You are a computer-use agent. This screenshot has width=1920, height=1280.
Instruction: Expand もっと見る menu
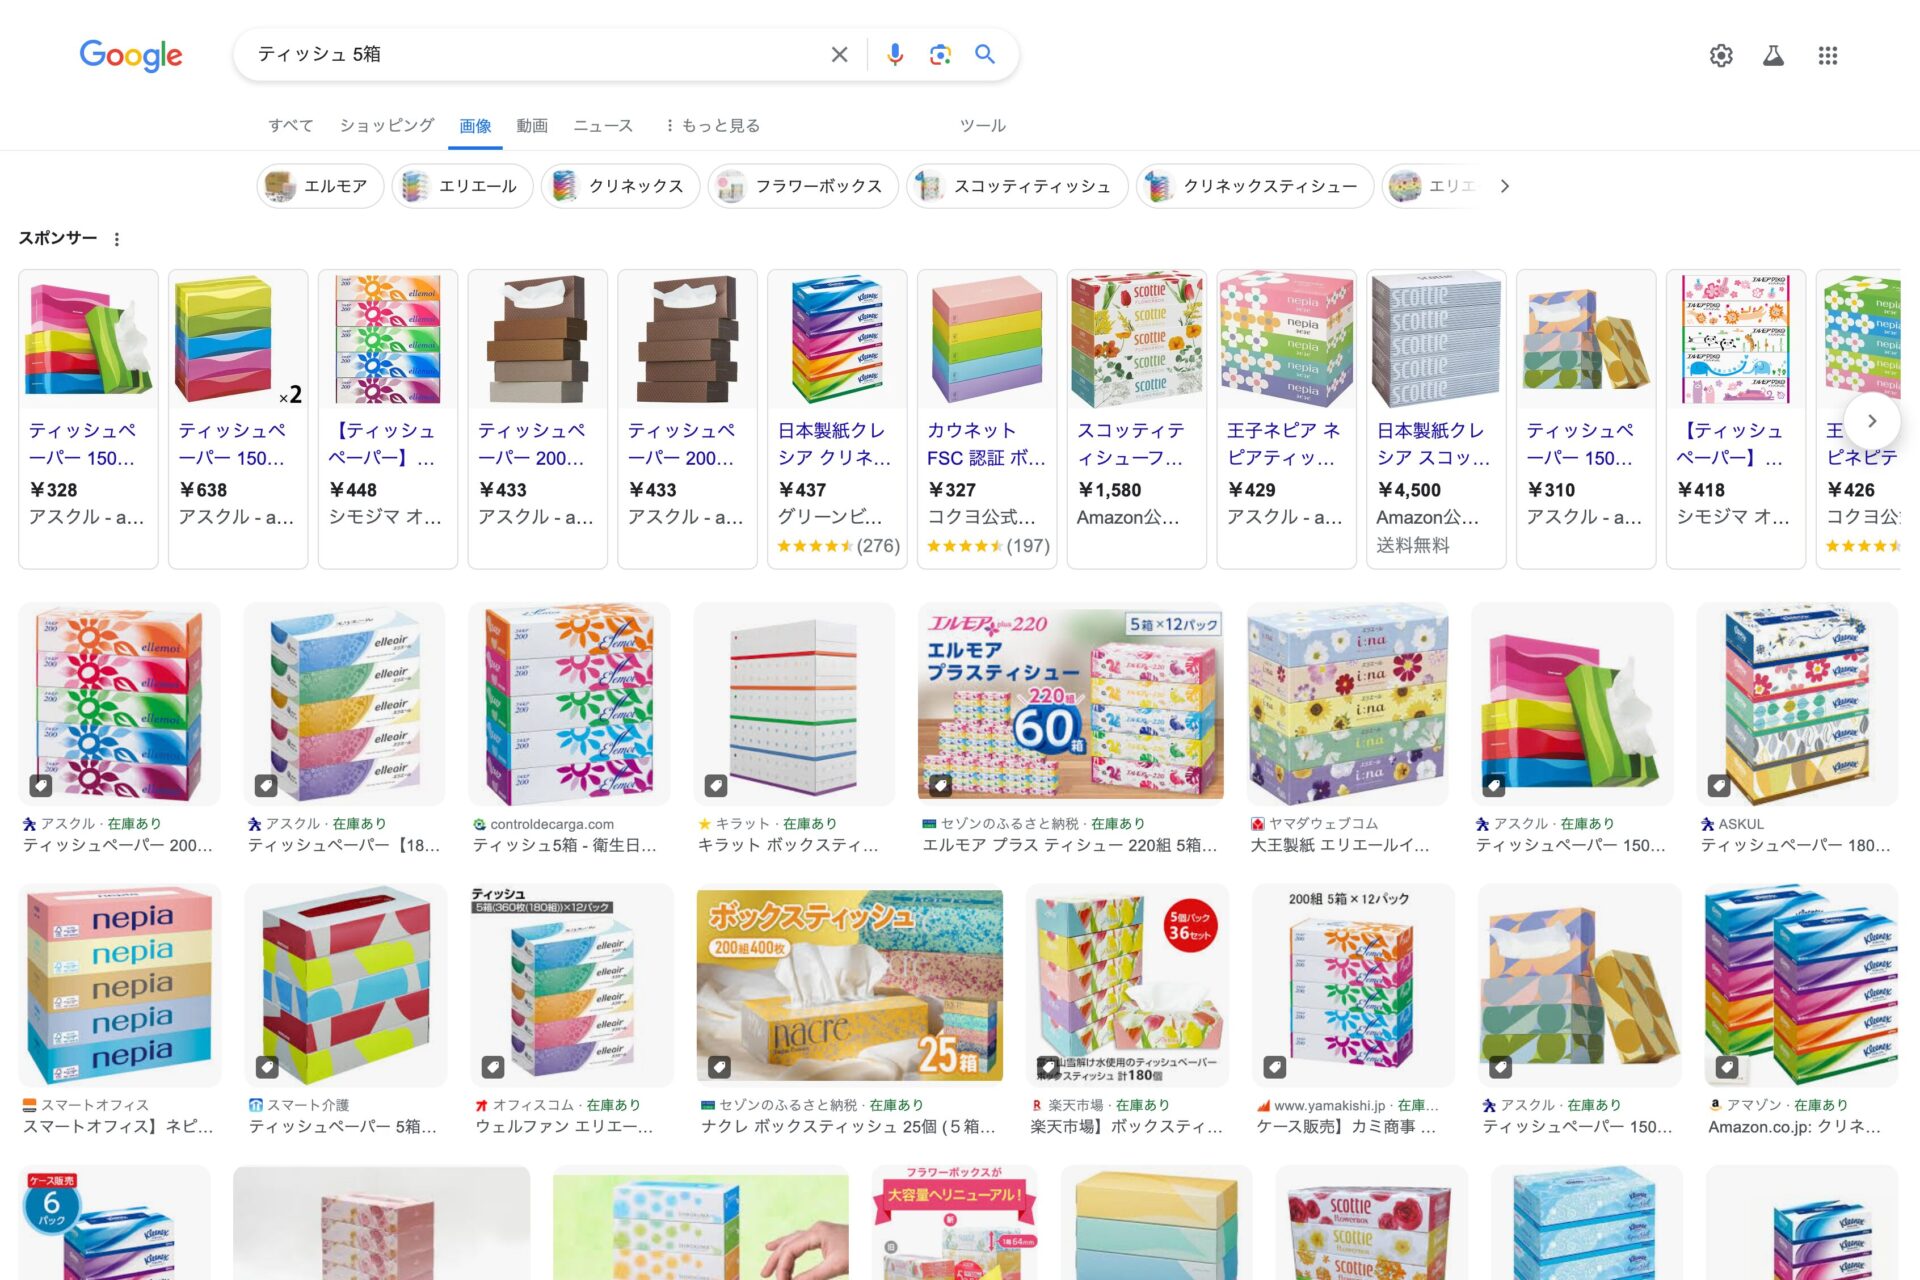pyautogui.click(x=712, y=125)
